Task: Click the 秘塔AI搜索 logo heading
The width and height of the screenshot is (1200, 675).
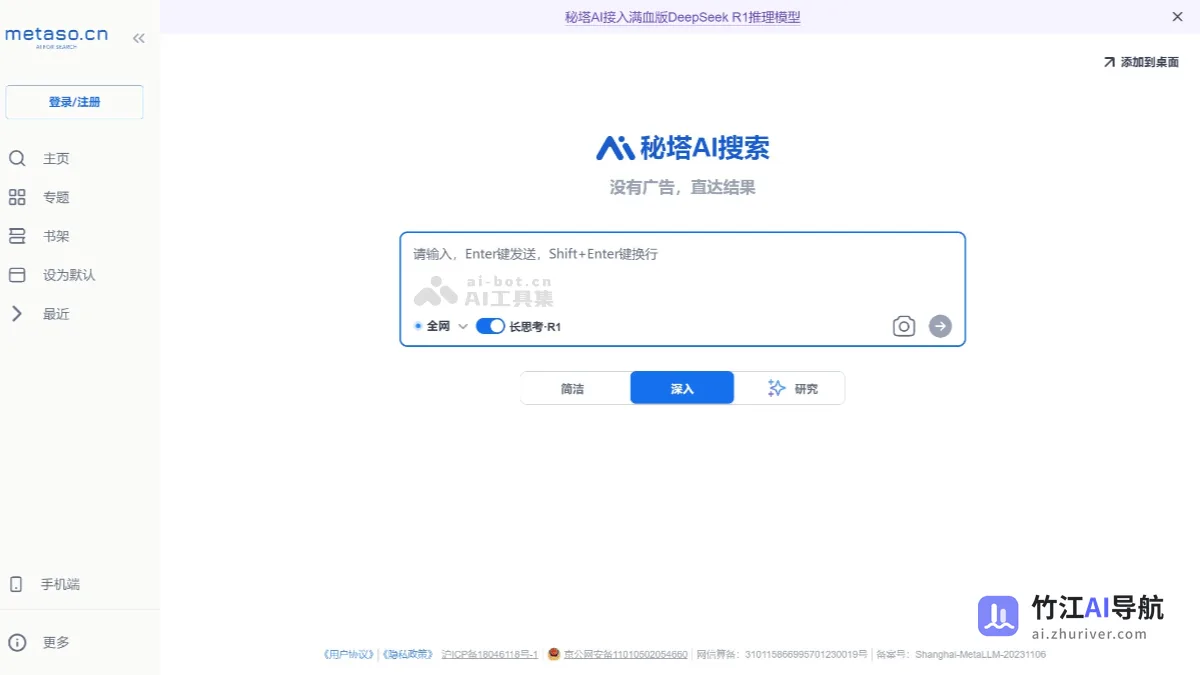Action: 683,148
